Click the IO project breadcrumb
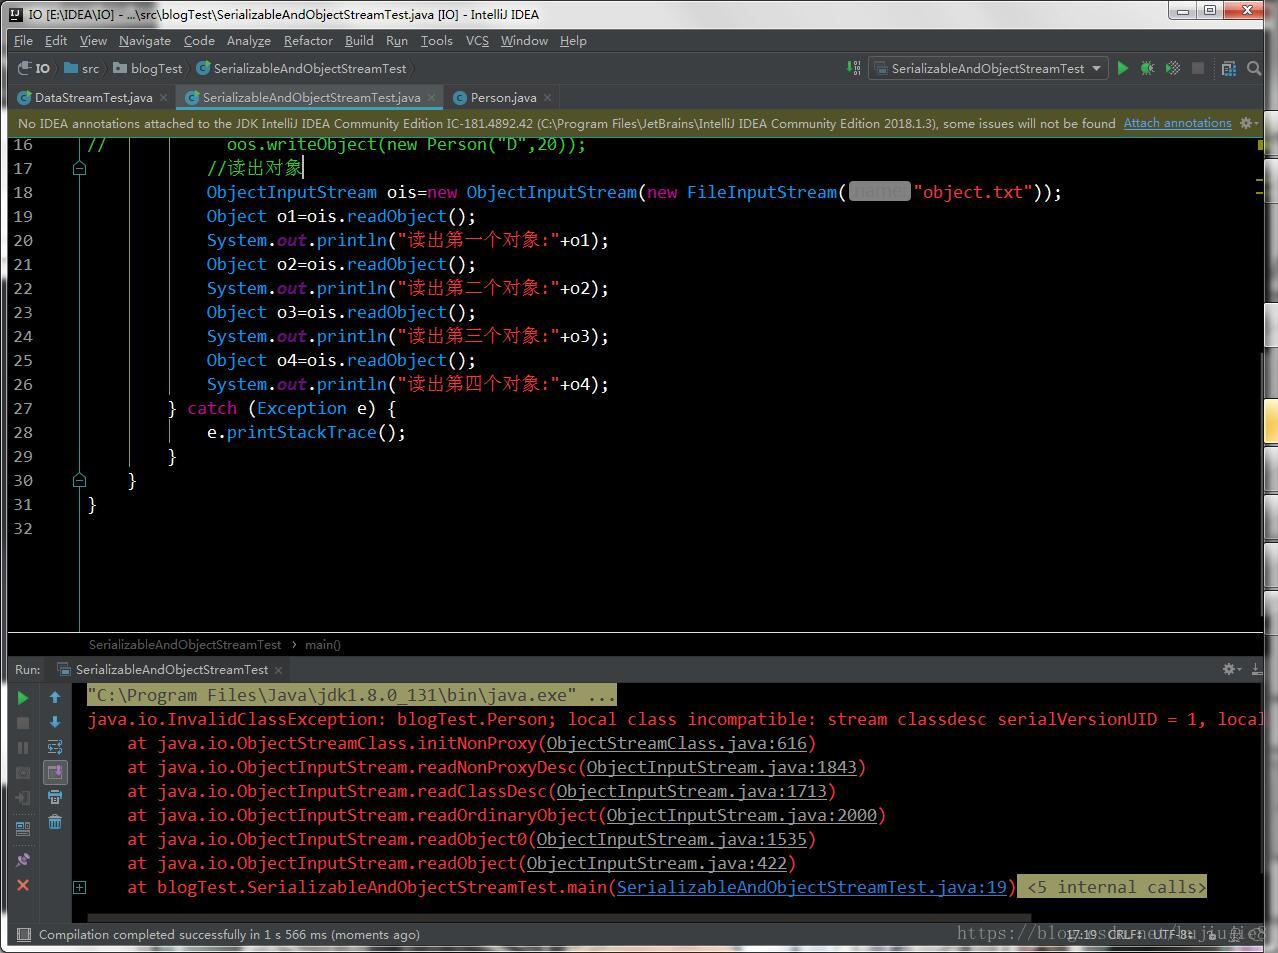Viewport: 1278px width, 953px height. click(x=35, y=68)
